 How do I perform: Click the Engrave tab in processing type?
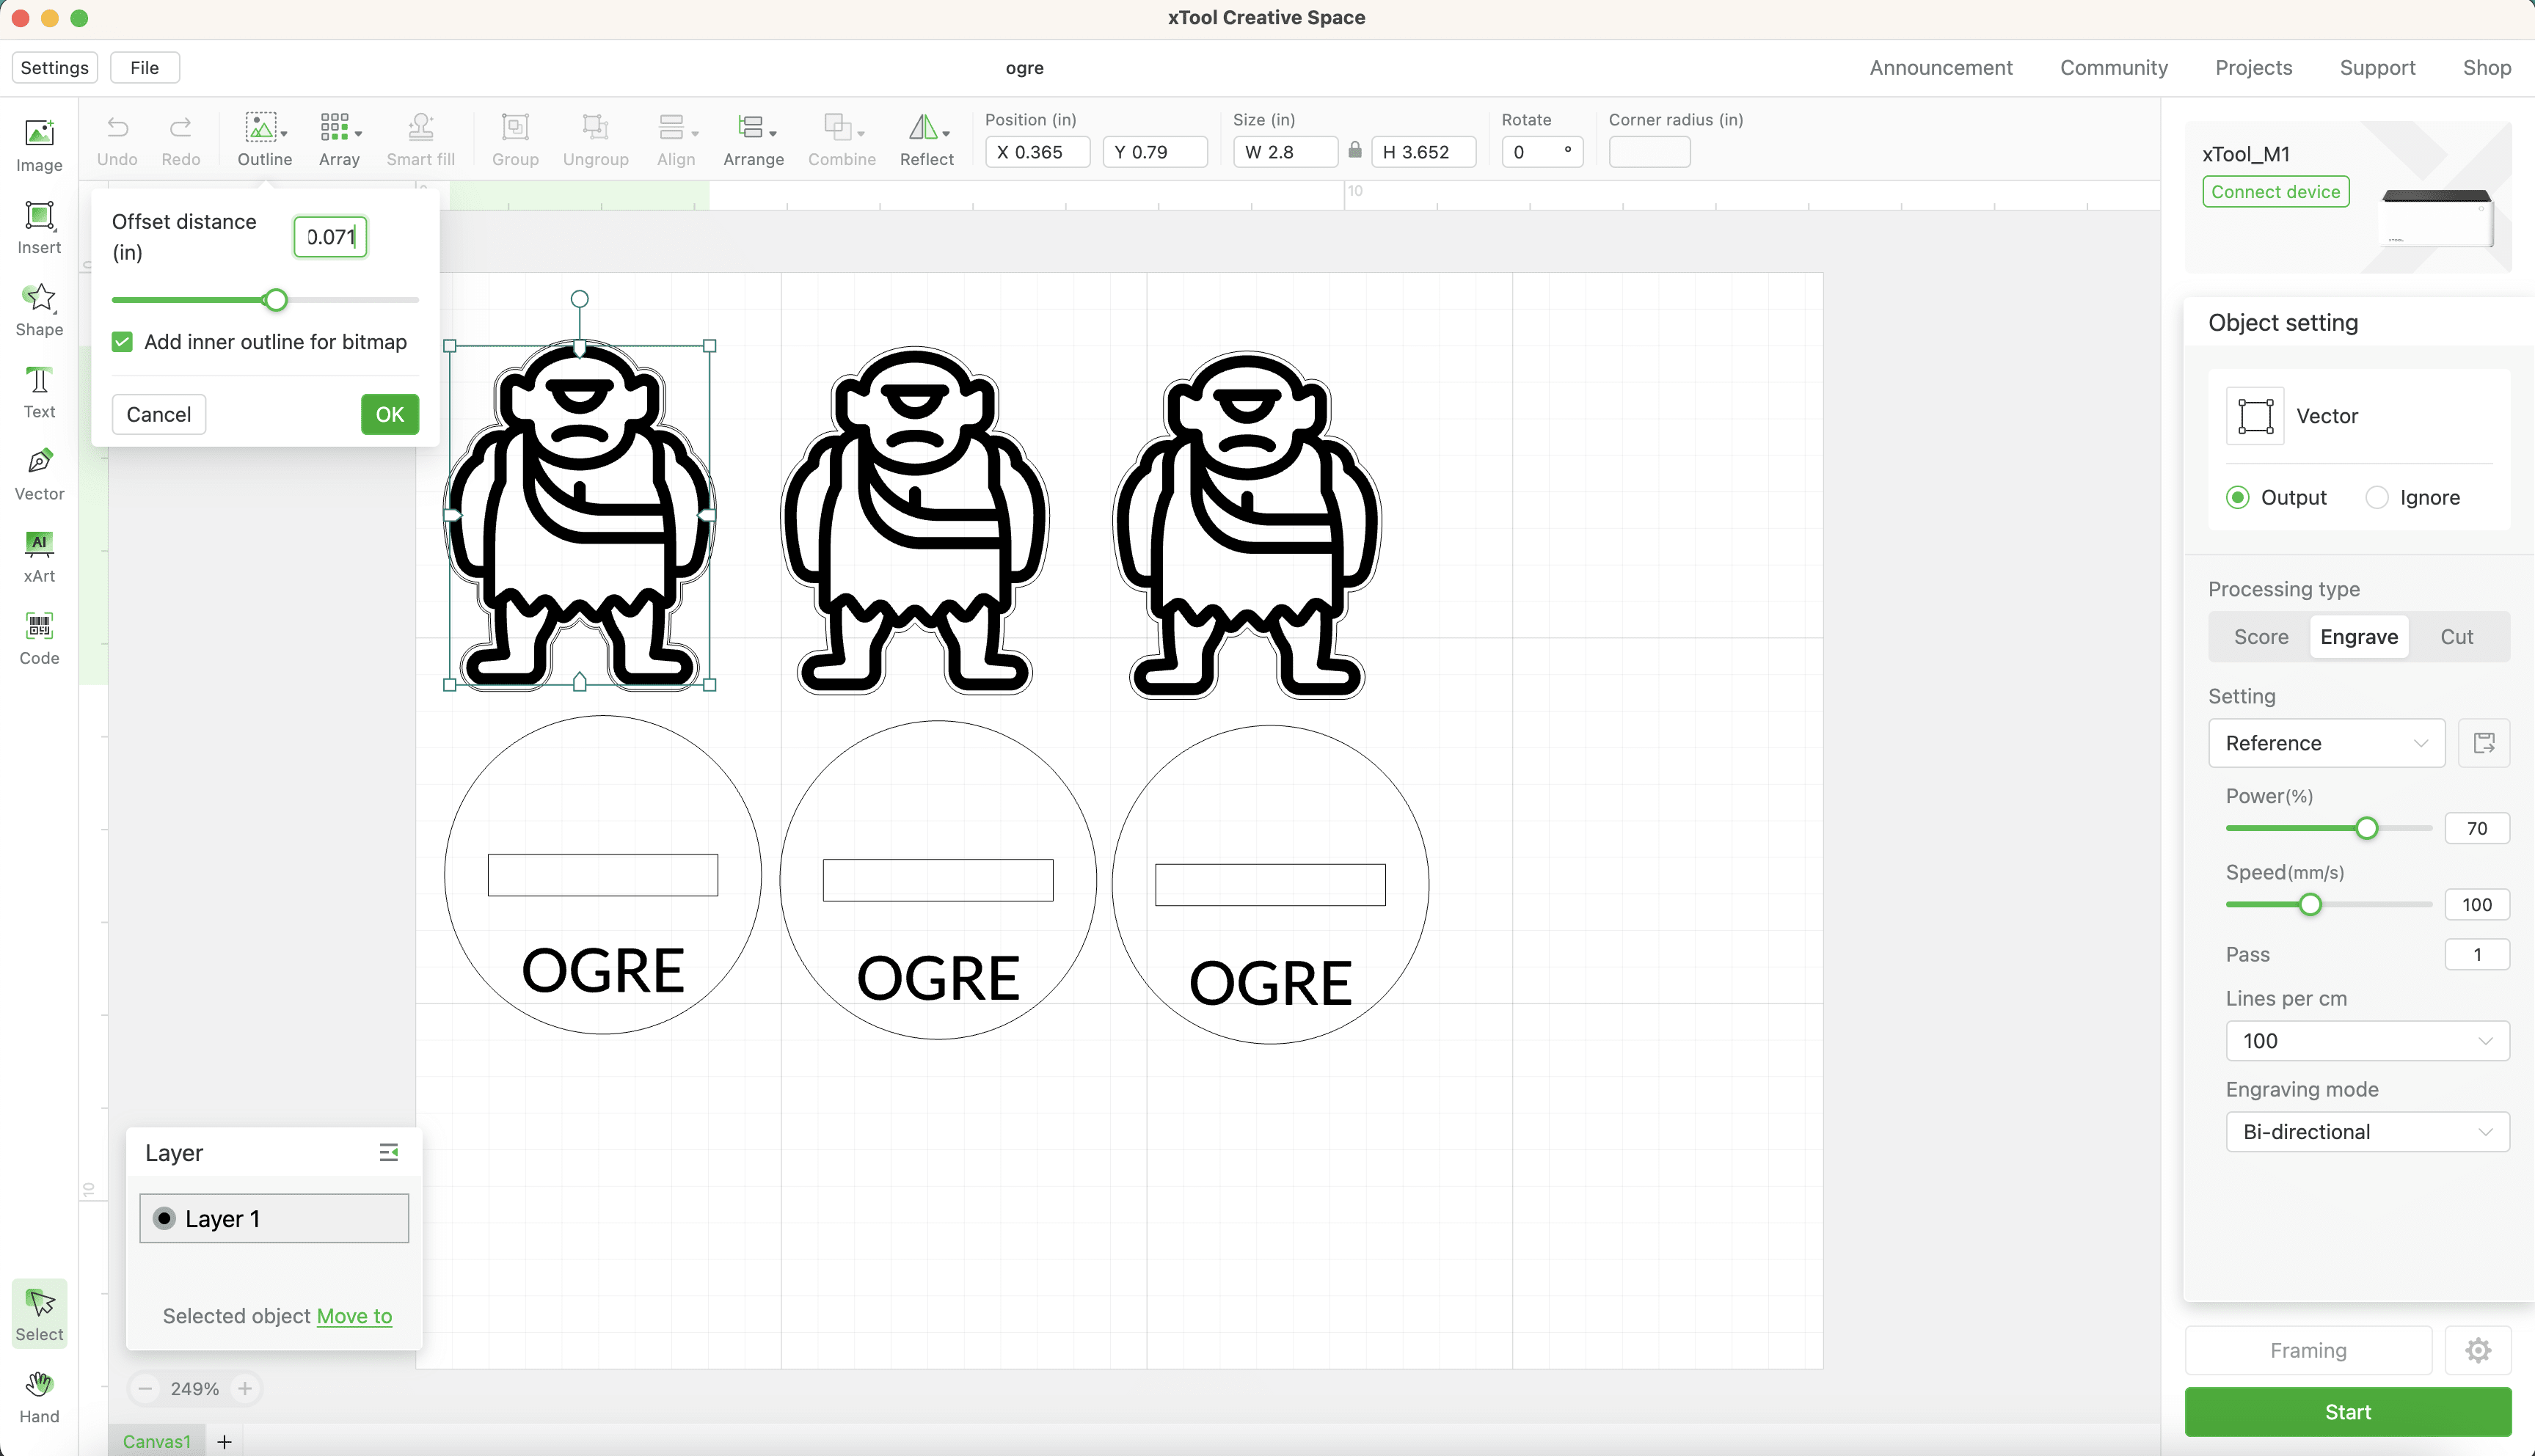(x=2359, y=635)
